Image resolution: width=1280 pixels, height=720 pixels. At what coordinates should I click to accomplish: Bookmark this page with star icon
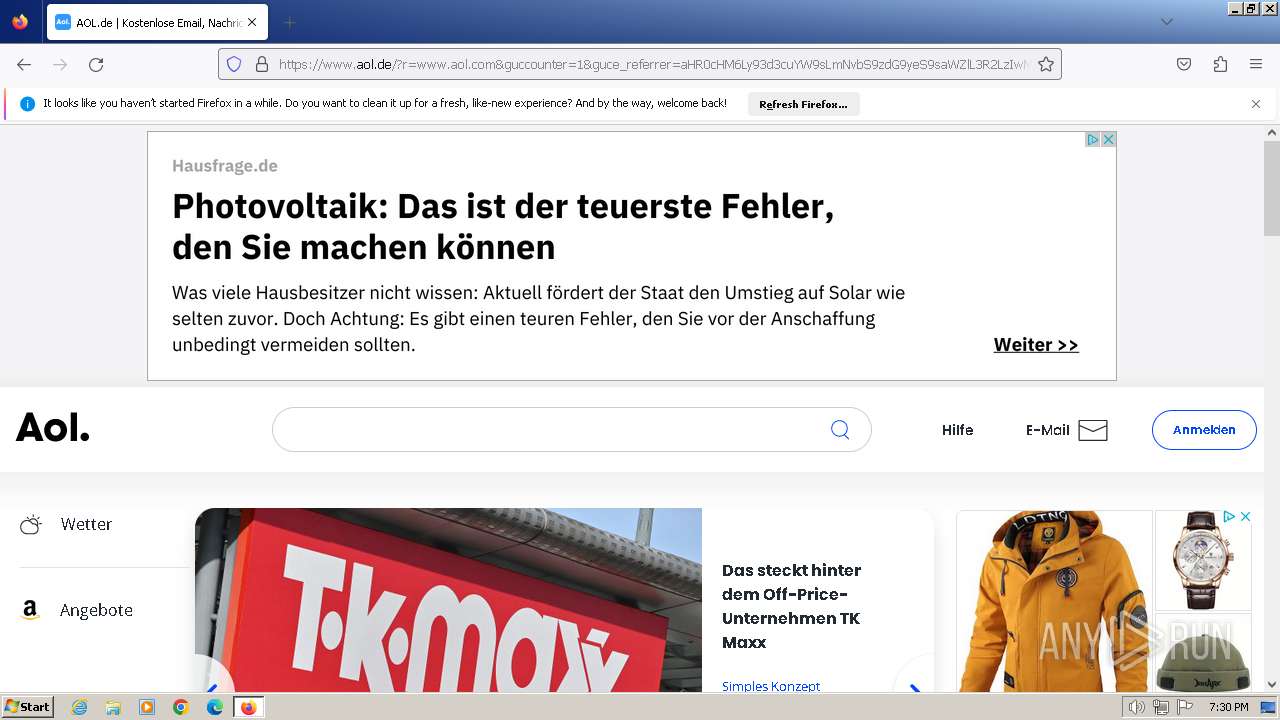pos(1046,64)
